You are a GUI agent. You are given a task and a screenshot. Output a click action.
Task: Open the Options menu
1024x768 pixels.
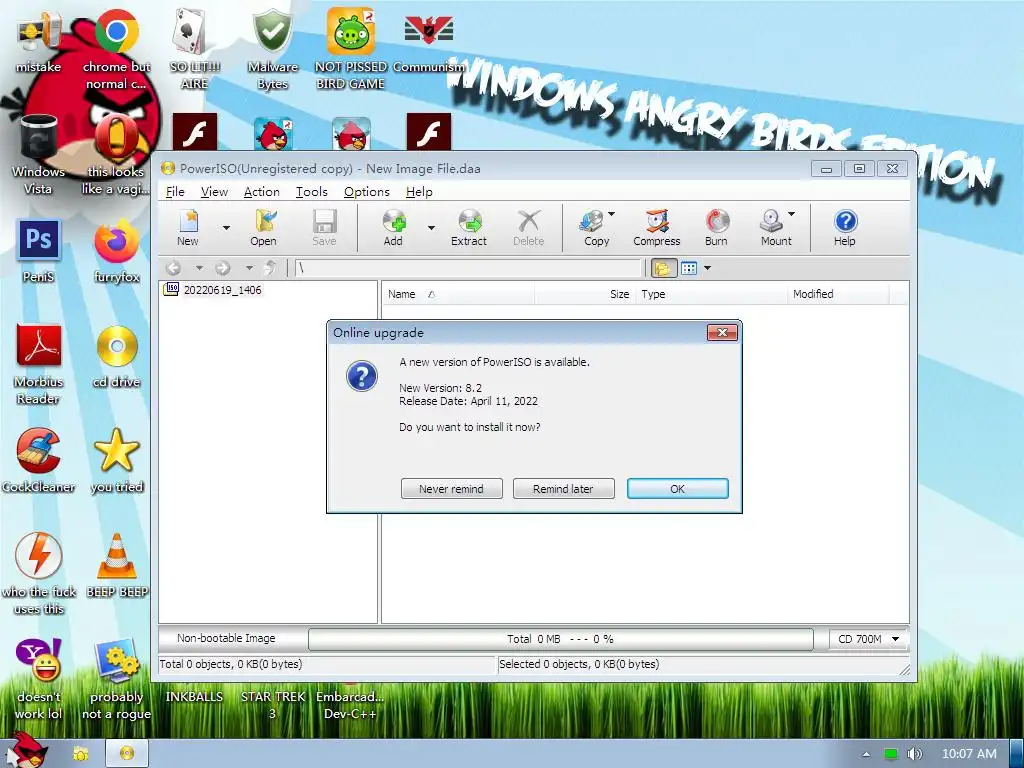click(366, 191)
